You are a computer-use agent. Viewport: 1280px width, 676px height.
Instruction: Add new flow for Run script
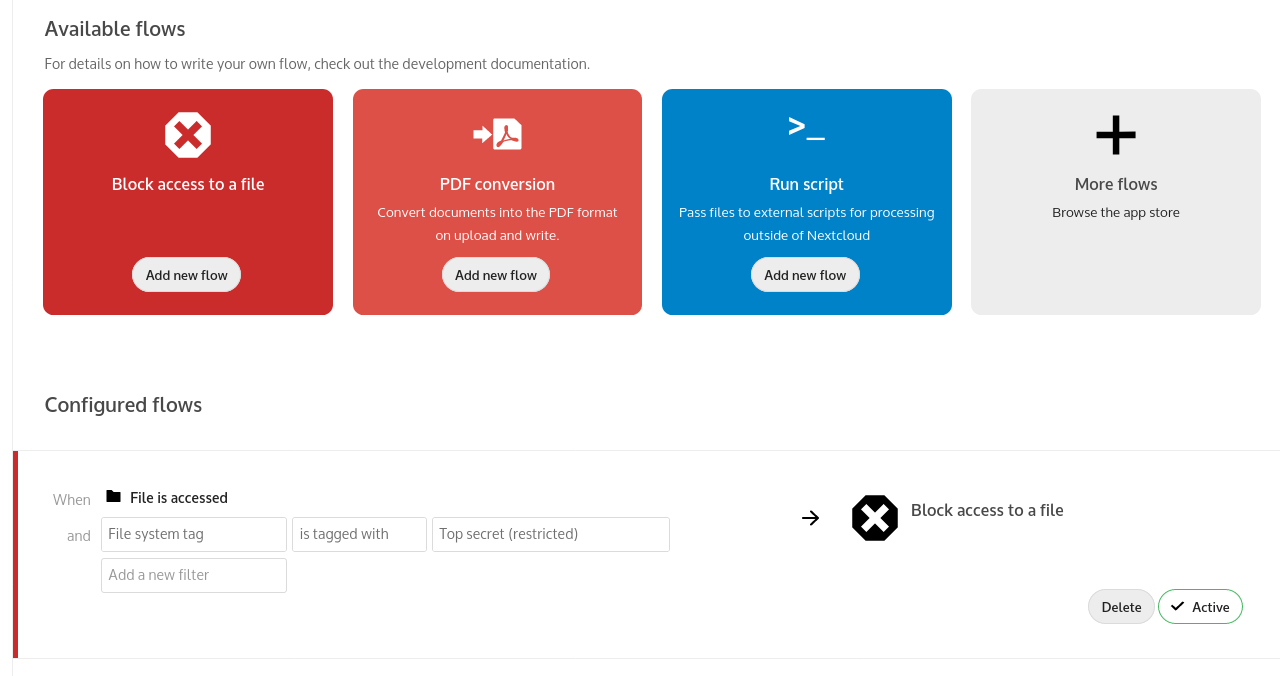click(805, 275)
